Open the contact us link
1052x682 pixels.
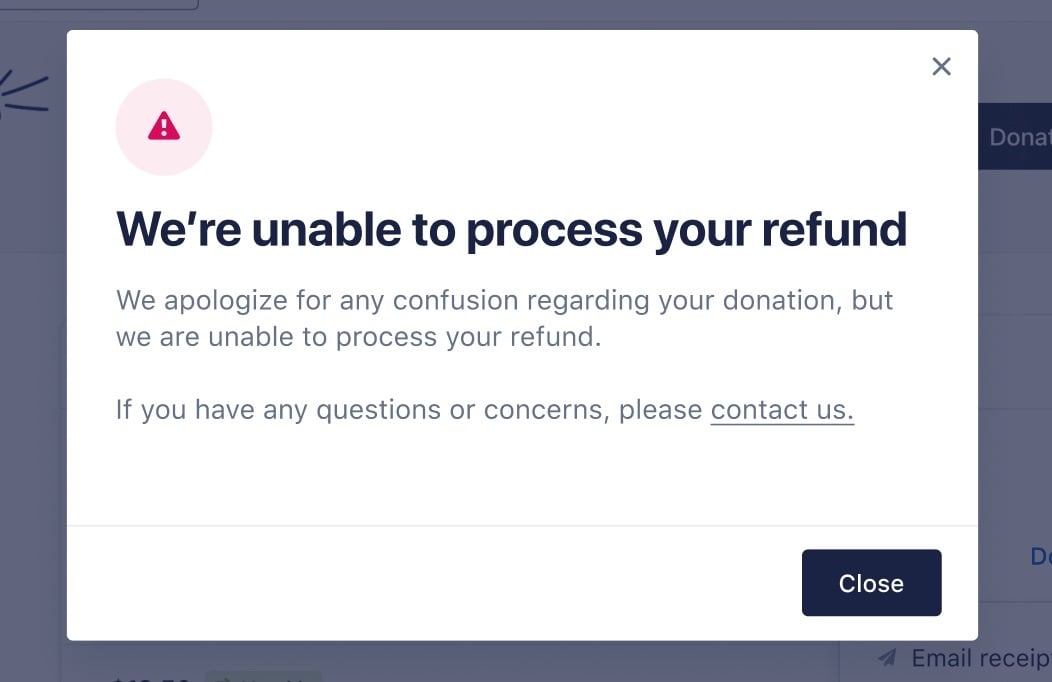click(x=782, y=410)
